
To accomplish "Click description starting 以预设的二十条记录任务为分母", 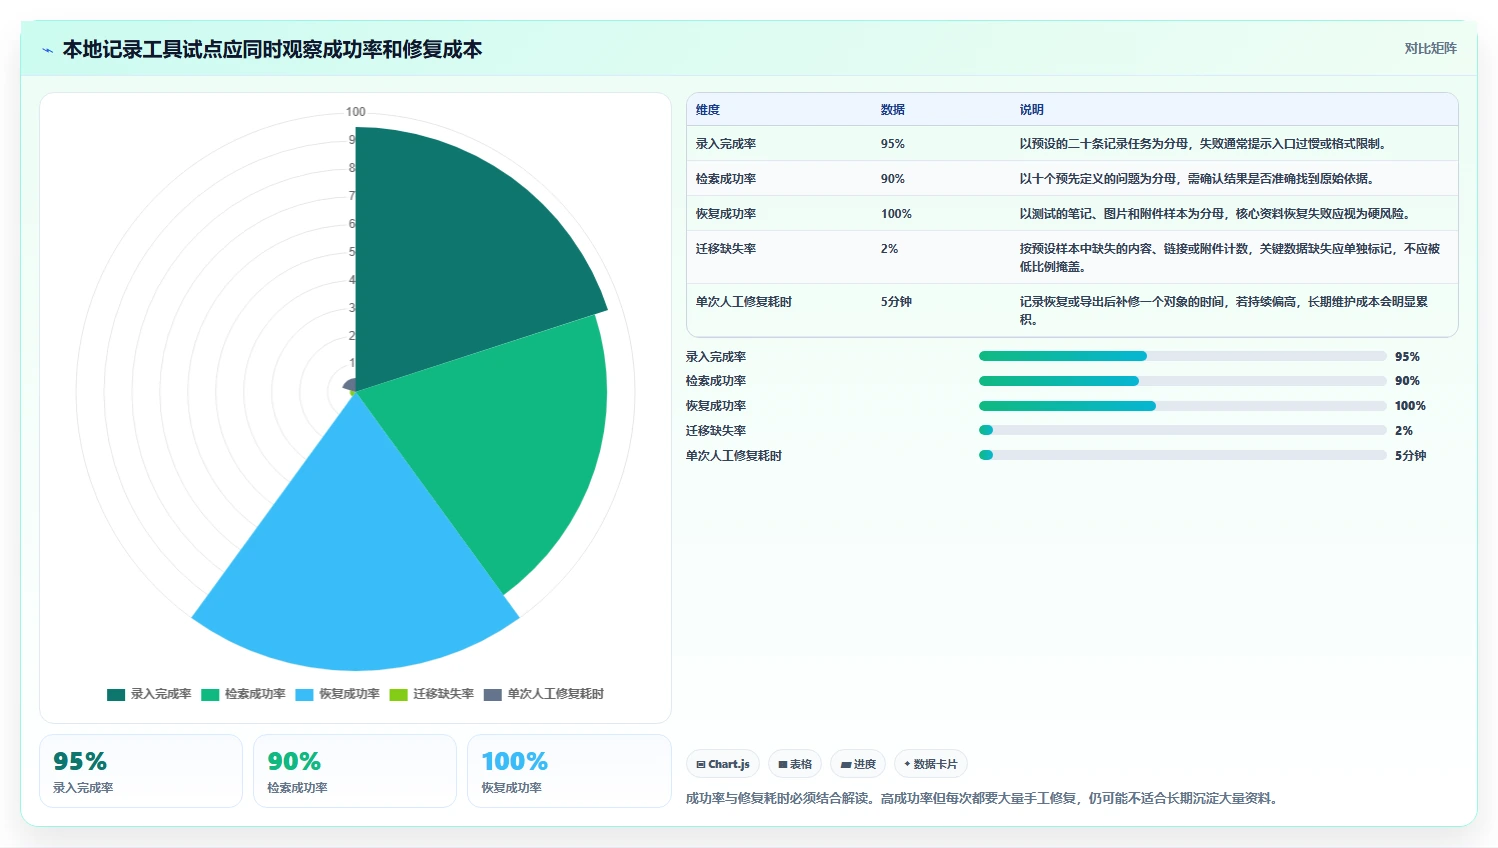I will point(1204,144).
